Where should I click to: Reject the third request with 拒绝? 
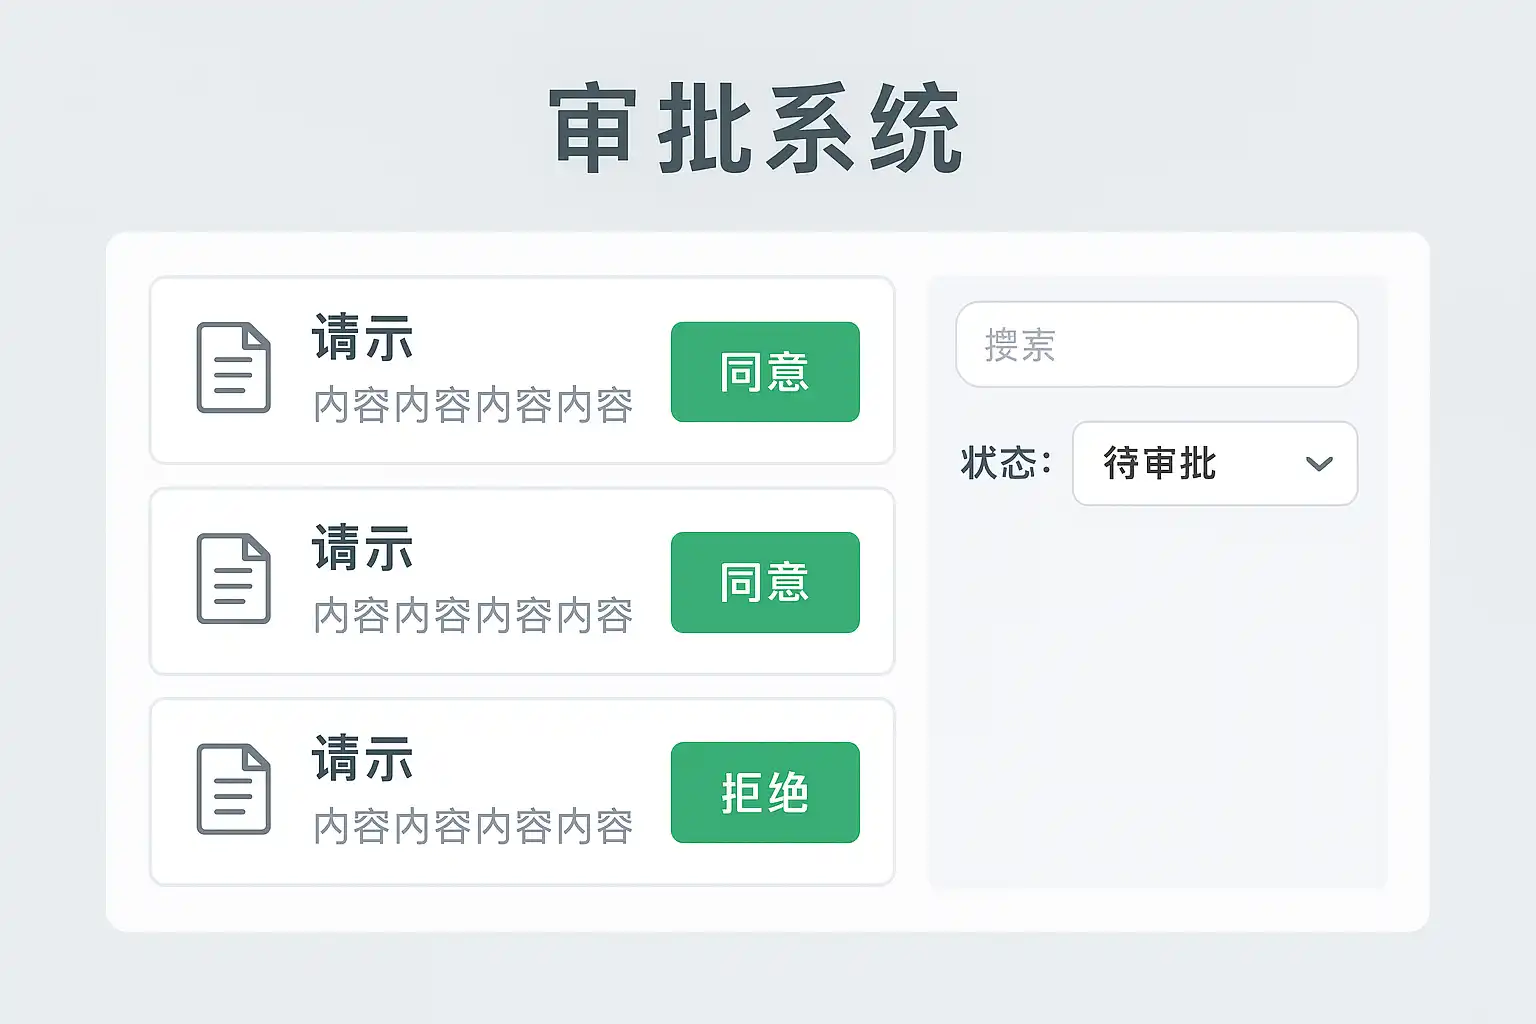tap(765, 792)
